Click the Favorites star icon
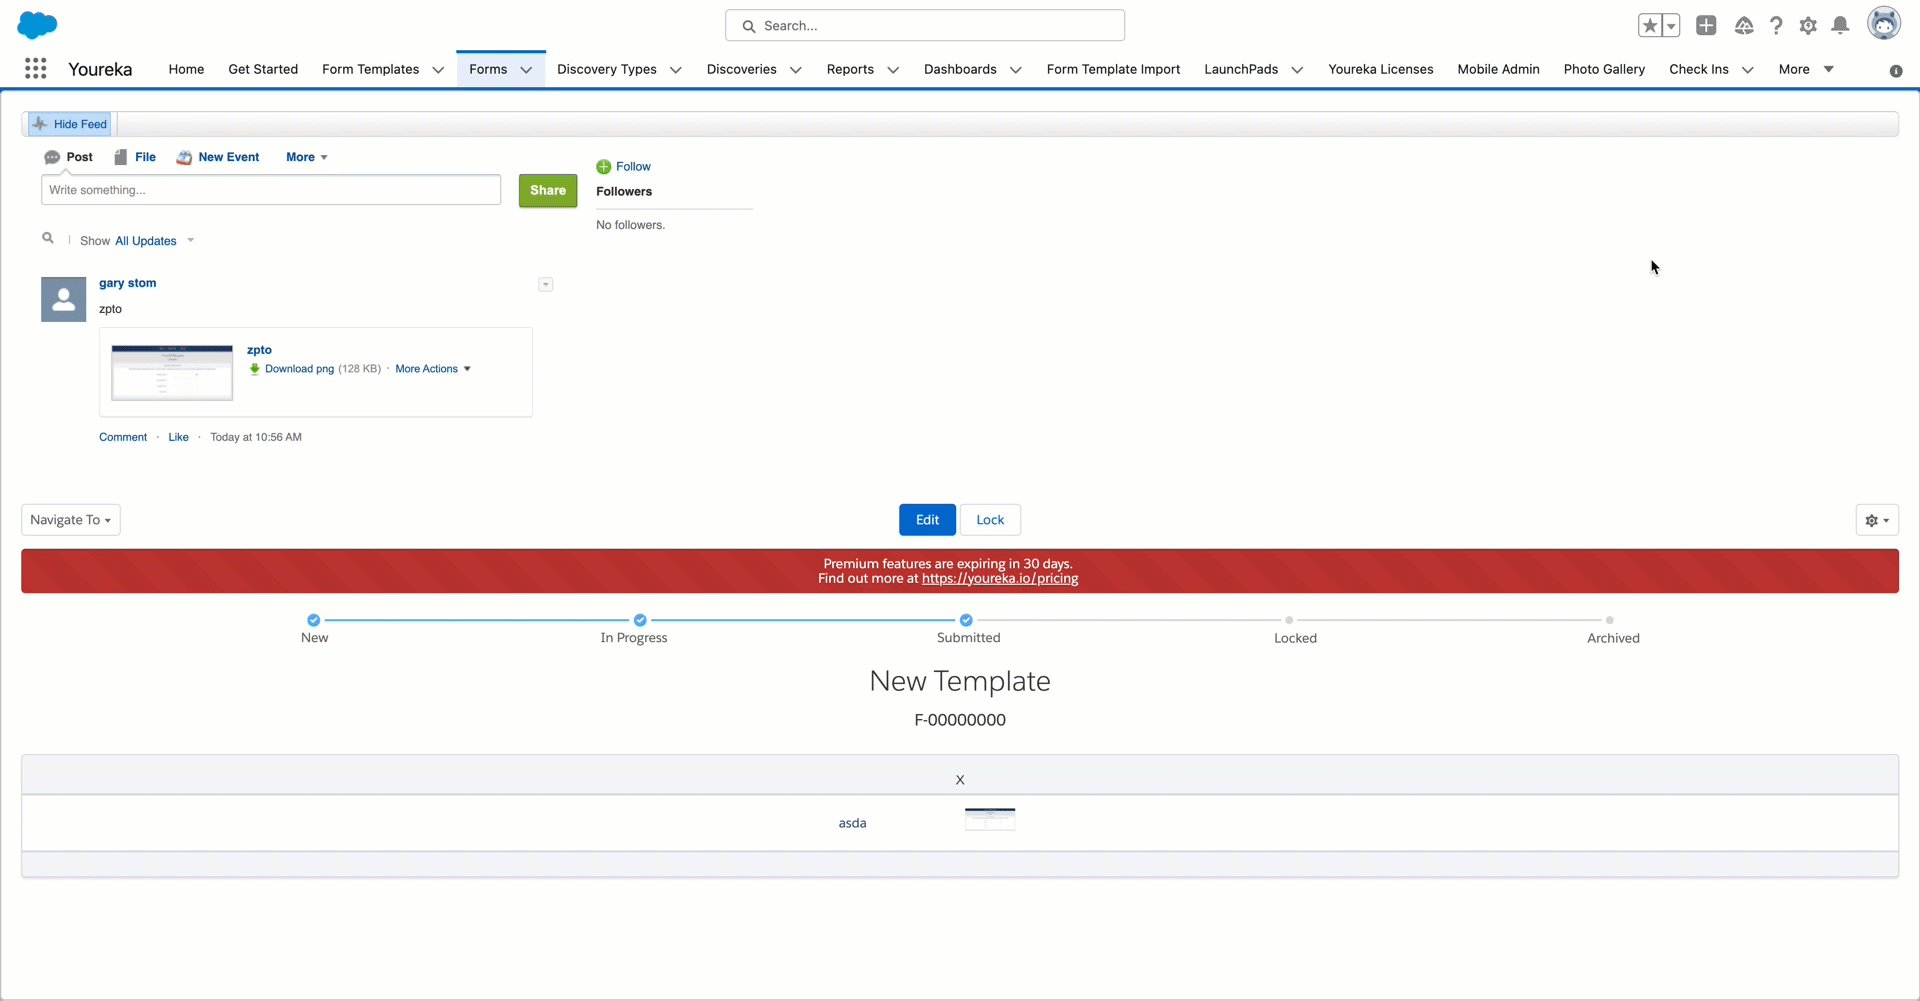Viewport: 1920px width, 1001px height. point(1650,26)
